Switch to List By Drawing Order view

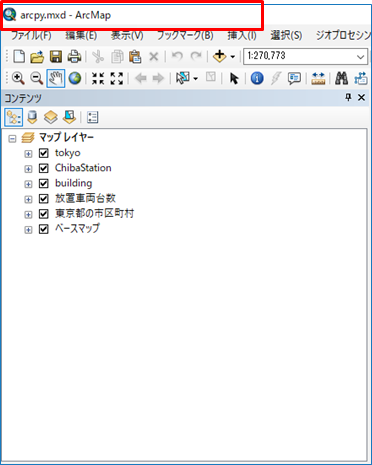(14, 117)
